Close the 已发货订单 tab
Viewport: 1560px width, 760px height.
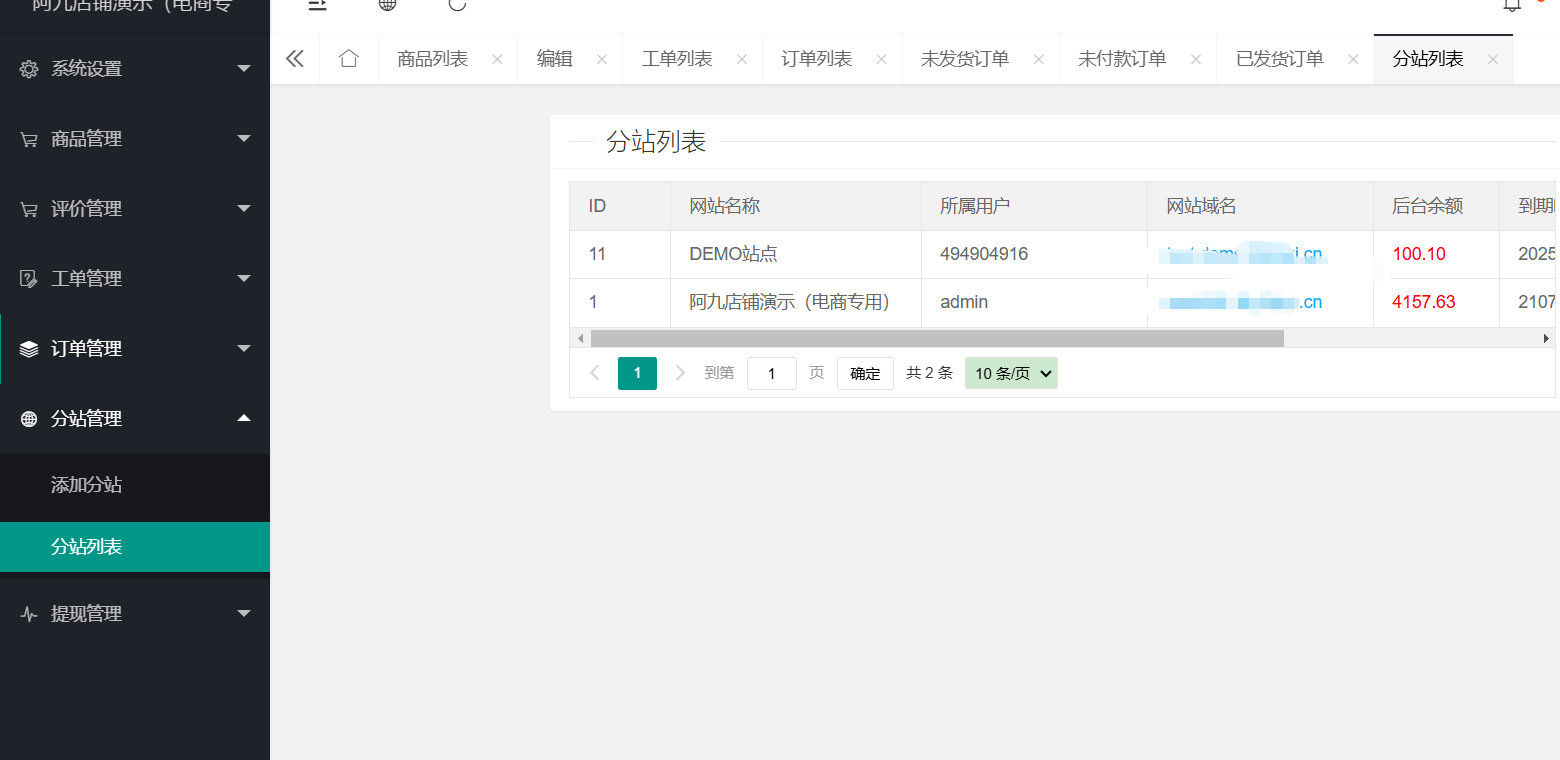1353,60
